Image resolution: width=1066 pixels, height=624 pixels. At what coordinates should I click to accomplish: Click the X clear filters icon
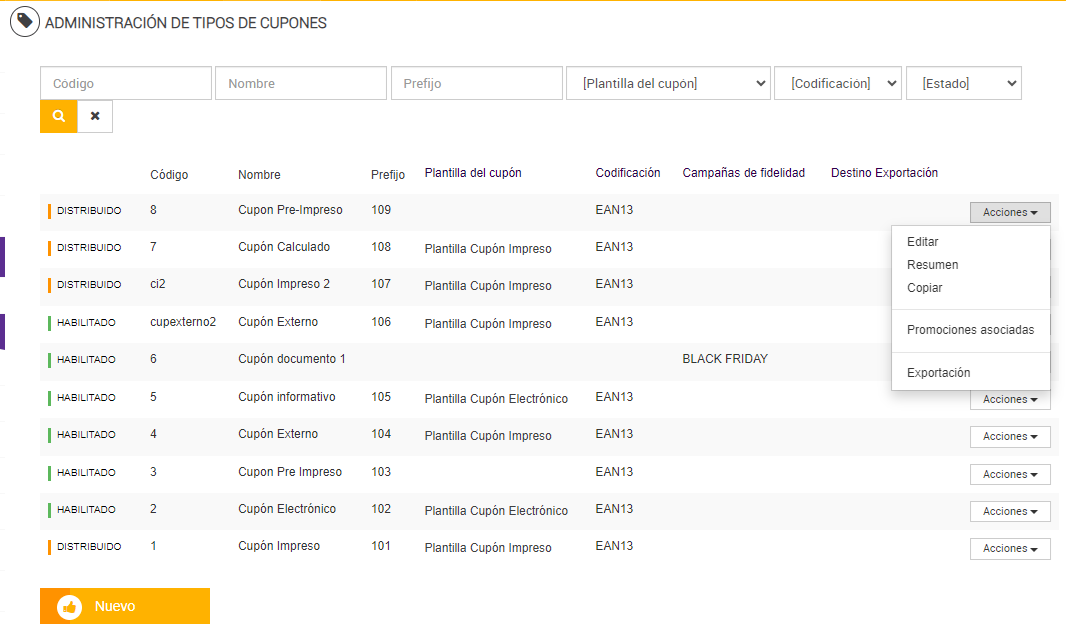(x=95, y=116)
